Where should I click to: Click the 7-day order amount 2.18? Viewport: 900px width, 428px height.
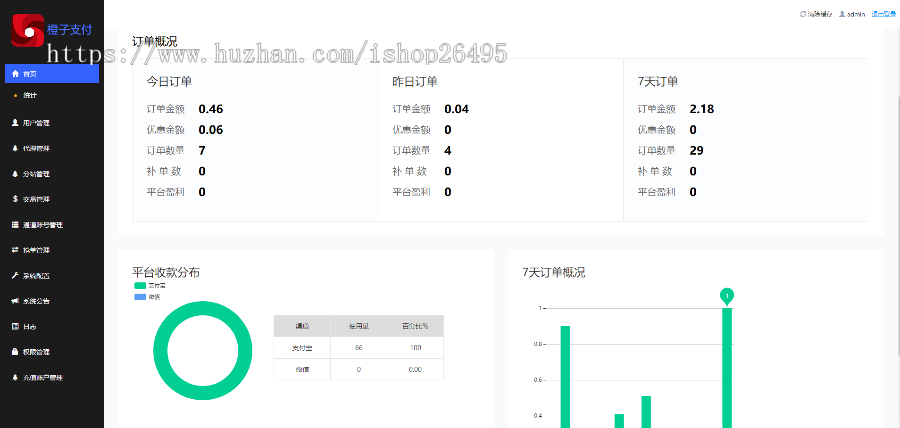click(701, 109)
